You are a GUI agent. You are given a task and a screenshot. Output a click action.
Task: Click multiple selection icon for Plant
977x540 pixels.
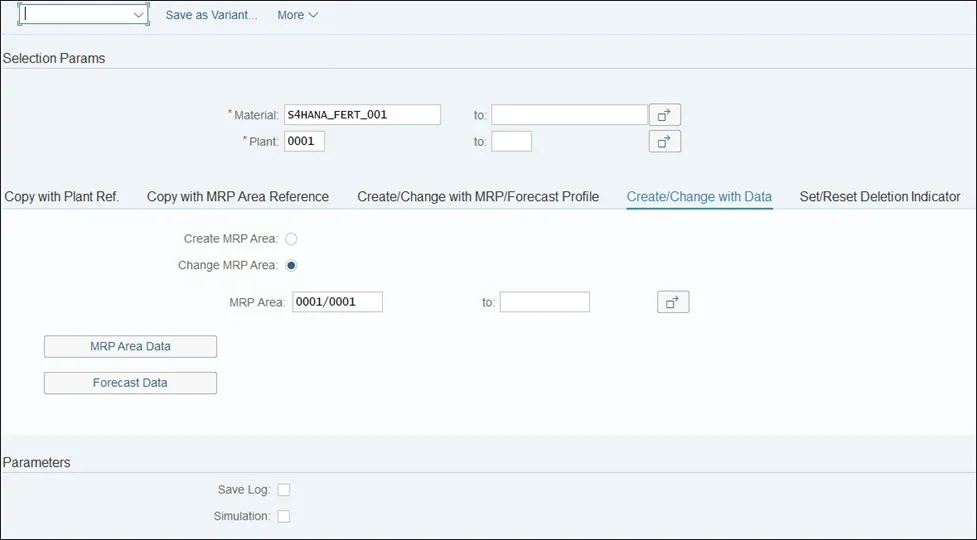(664, 142)
